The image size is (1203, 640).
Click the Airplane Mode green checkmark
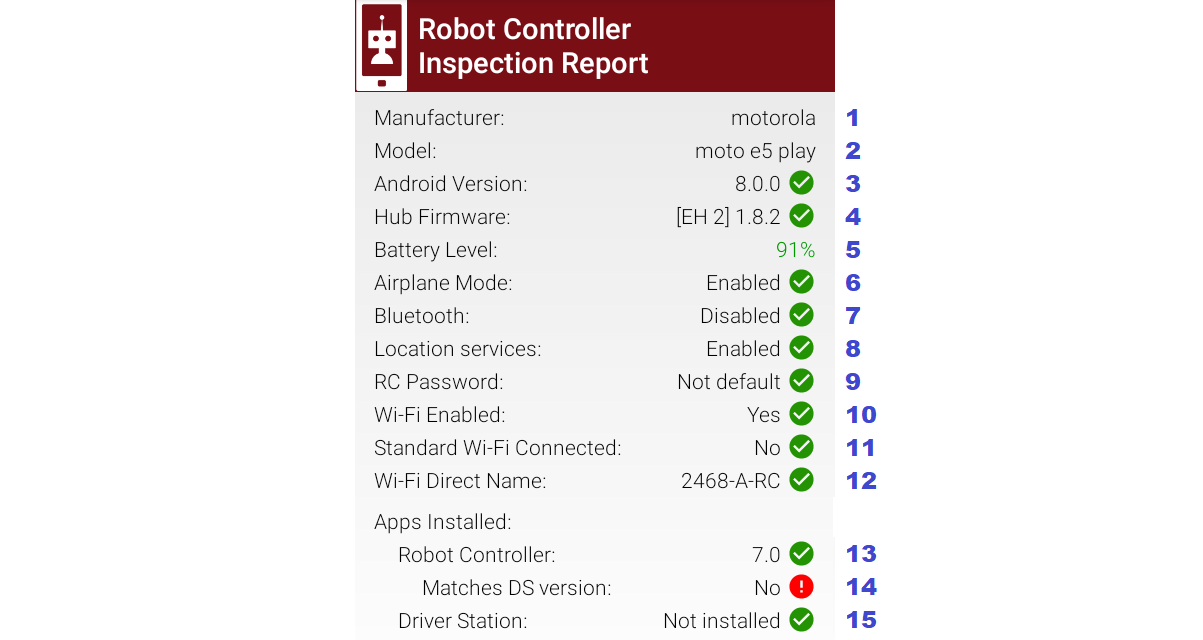[801, 282]
